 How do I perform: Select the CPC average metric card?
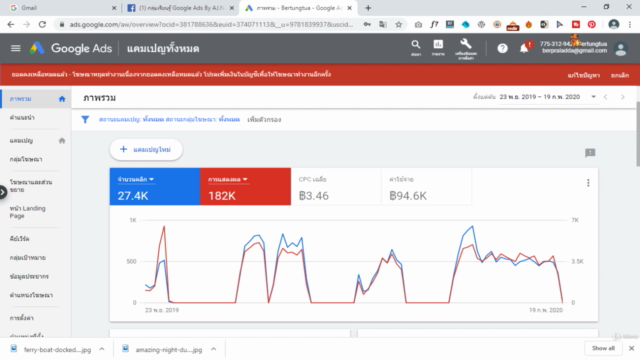(336, 187)
